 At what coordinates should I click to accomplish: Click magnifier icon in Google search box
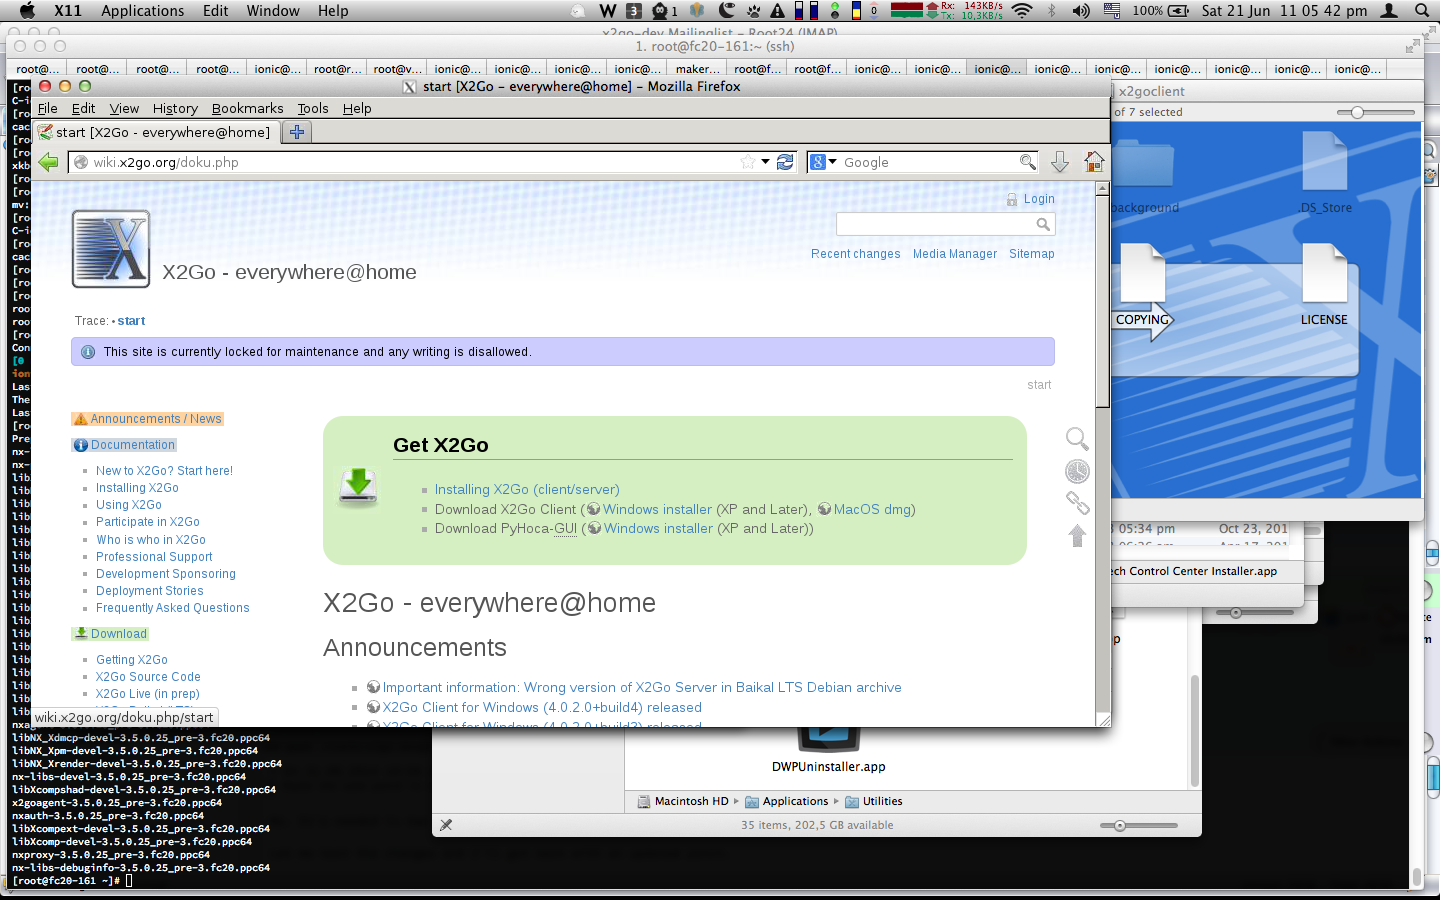click(x=1027, y=162)
